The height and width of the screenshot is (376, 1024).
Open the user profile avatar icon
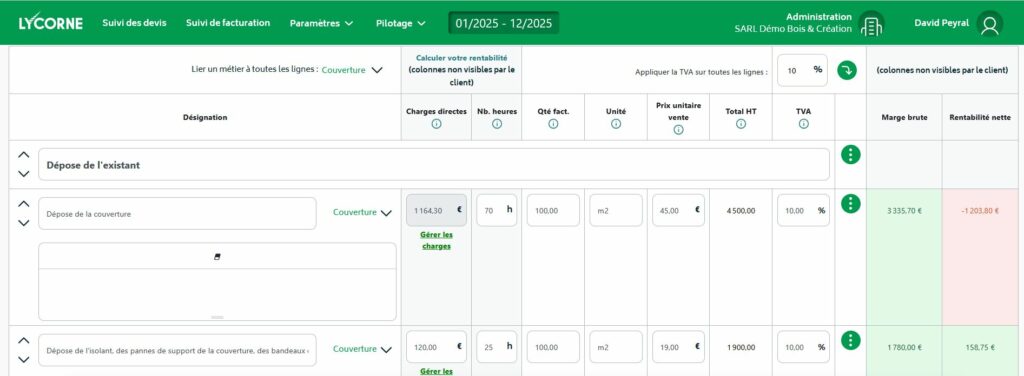point(989,24)
